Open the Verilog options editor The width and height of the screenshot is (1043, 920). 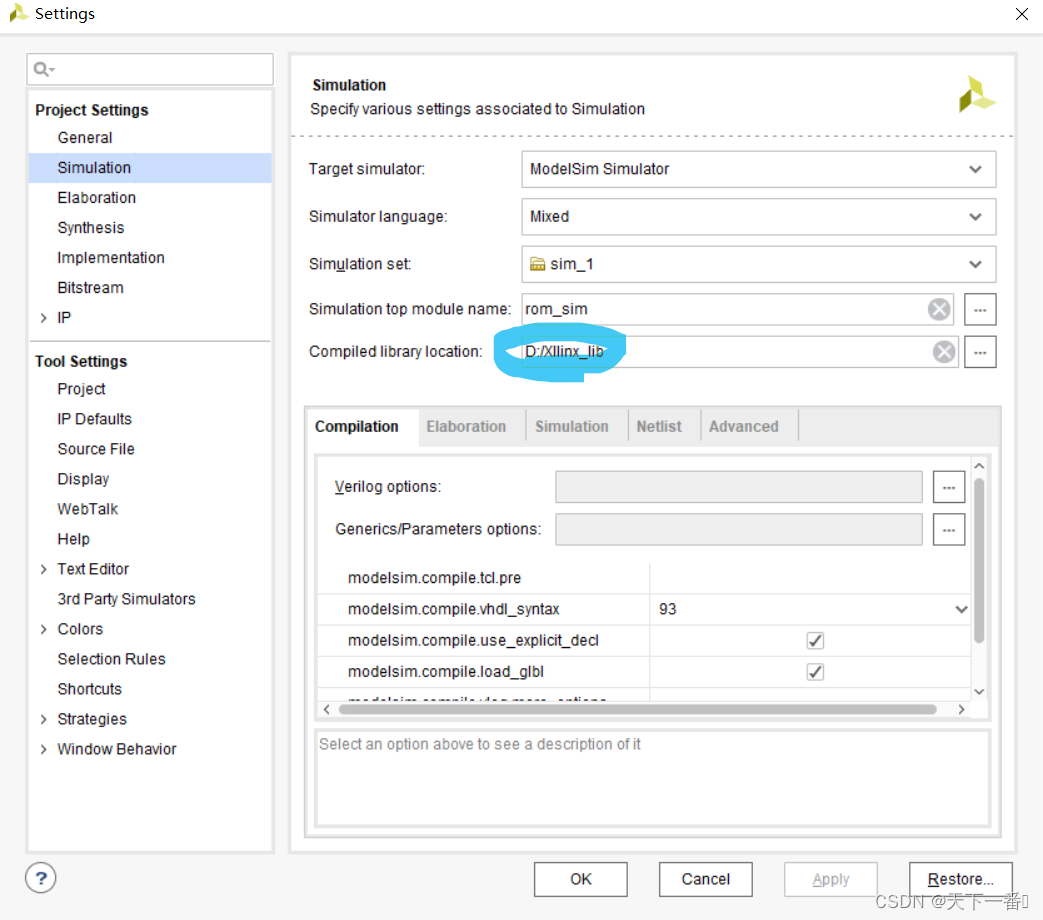point(948,487)
